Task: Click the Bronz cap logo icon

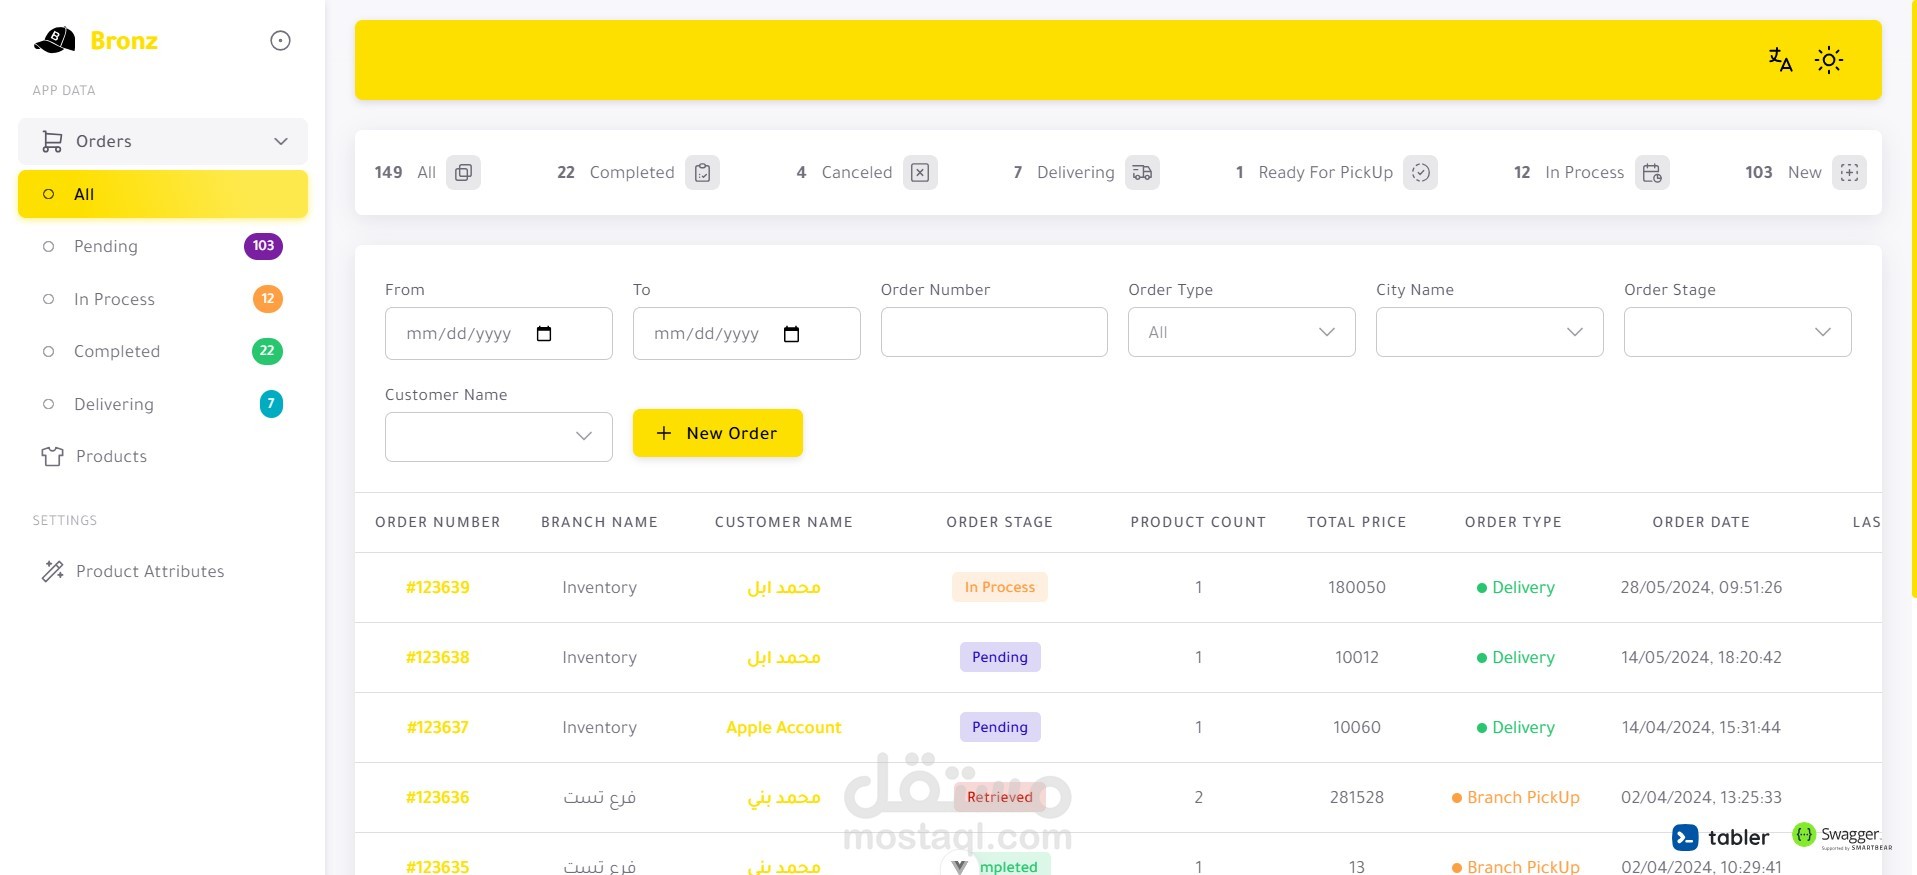Action: pos(55,40)
